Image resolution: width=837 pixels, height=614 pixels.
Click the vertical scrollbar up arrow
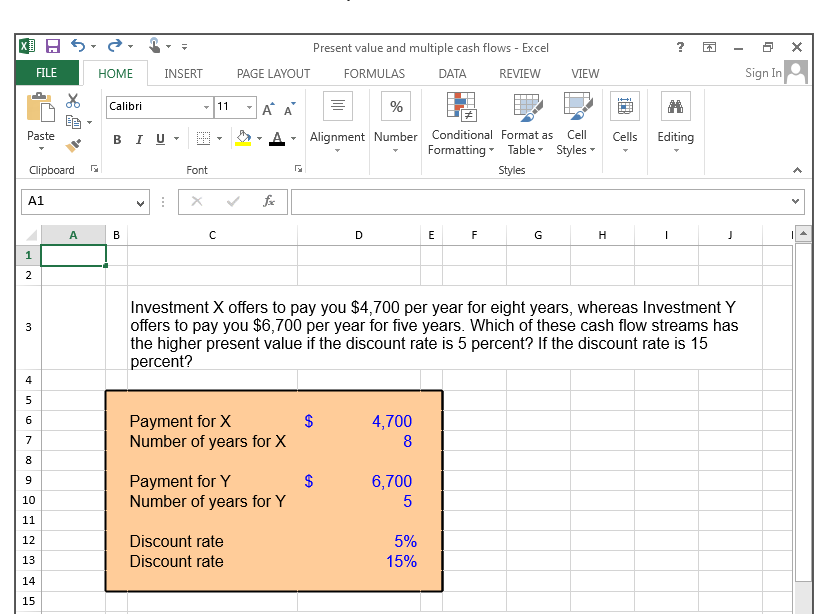click(x=803, y=234)
